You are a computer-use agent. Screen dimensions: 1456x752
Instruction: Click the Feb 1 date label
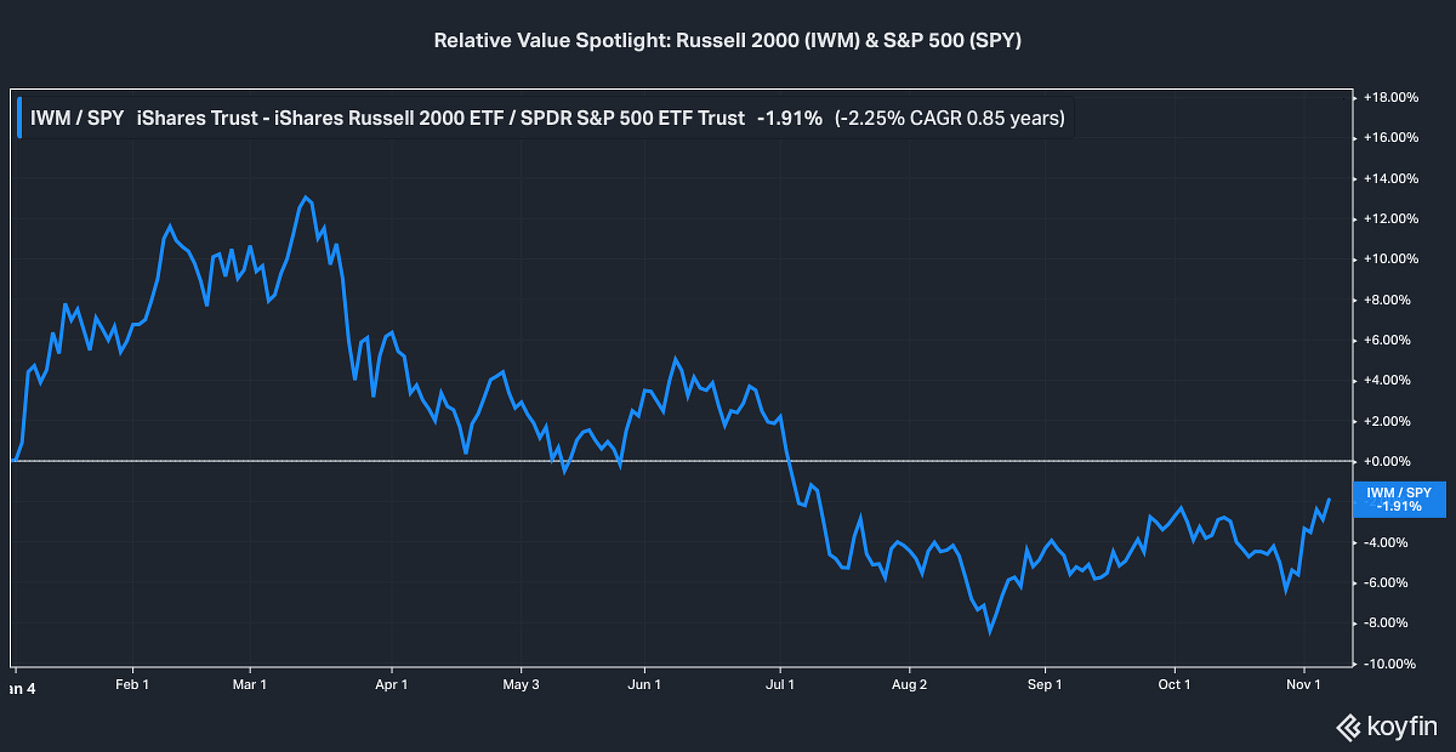(x=132, y=685)
